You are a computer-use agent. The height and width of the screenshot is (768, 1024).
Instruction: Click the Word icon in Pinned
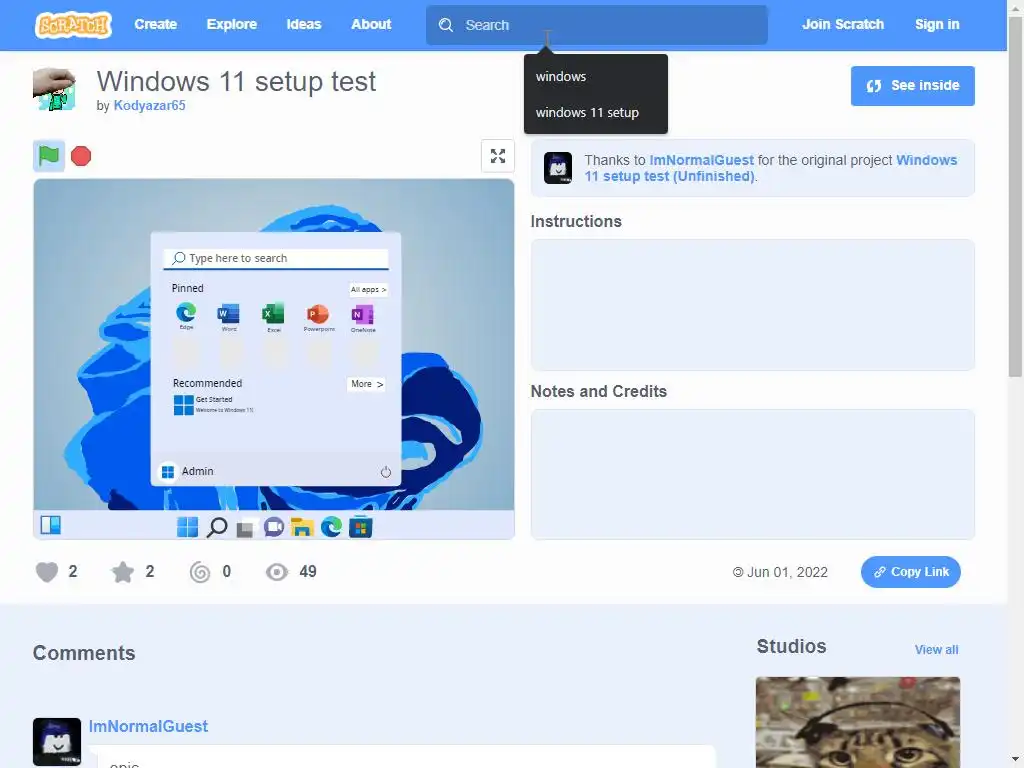[229, 313]
